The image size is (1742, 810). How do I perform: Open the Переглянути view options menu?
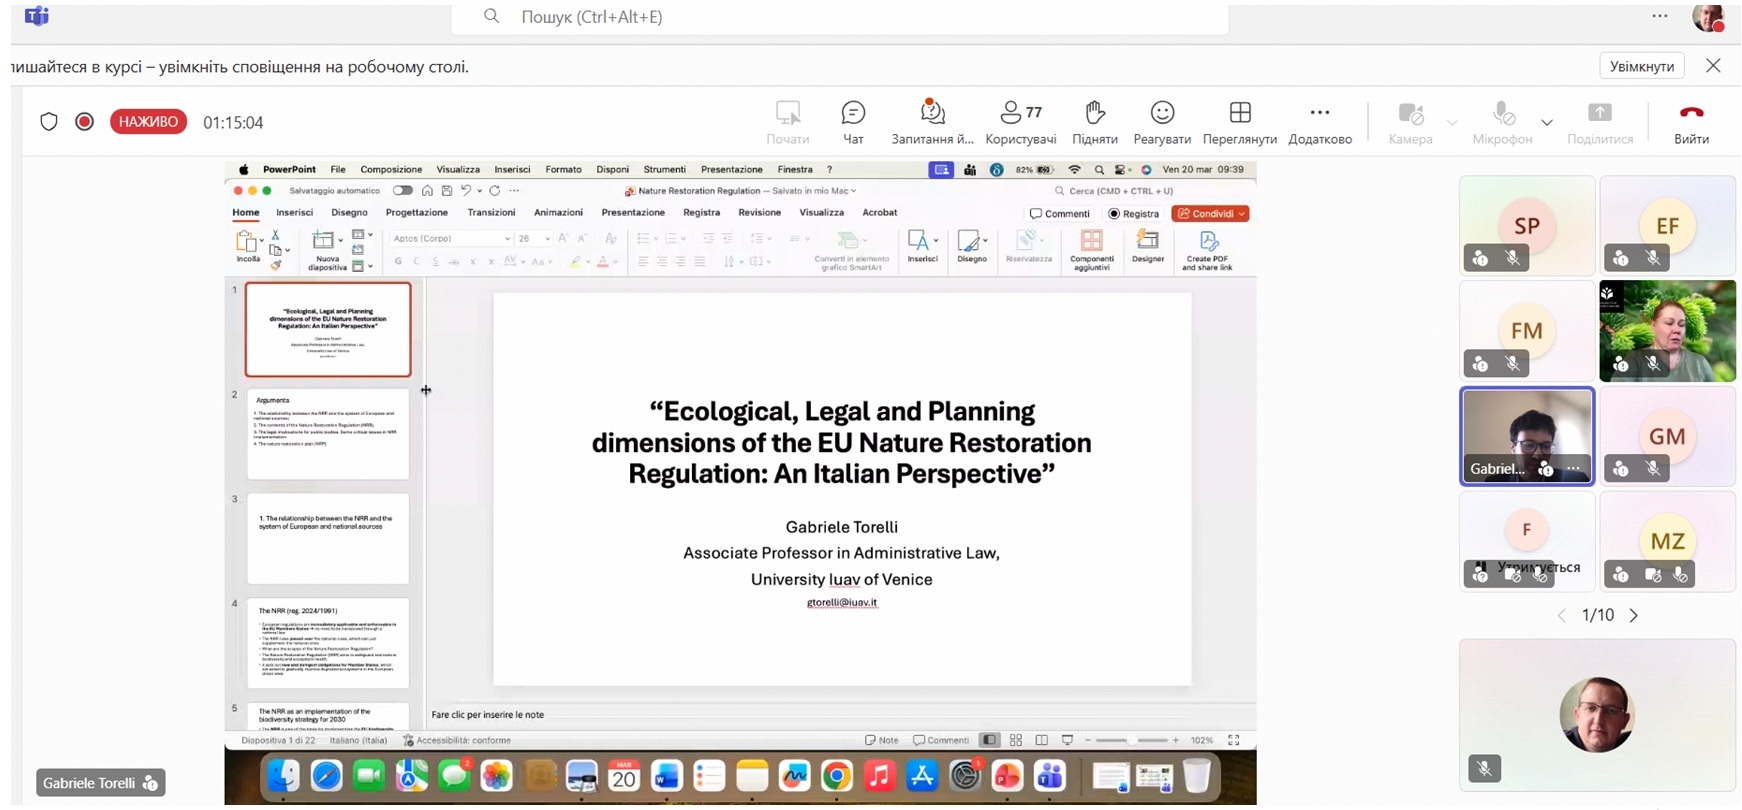pos(1239,122)
